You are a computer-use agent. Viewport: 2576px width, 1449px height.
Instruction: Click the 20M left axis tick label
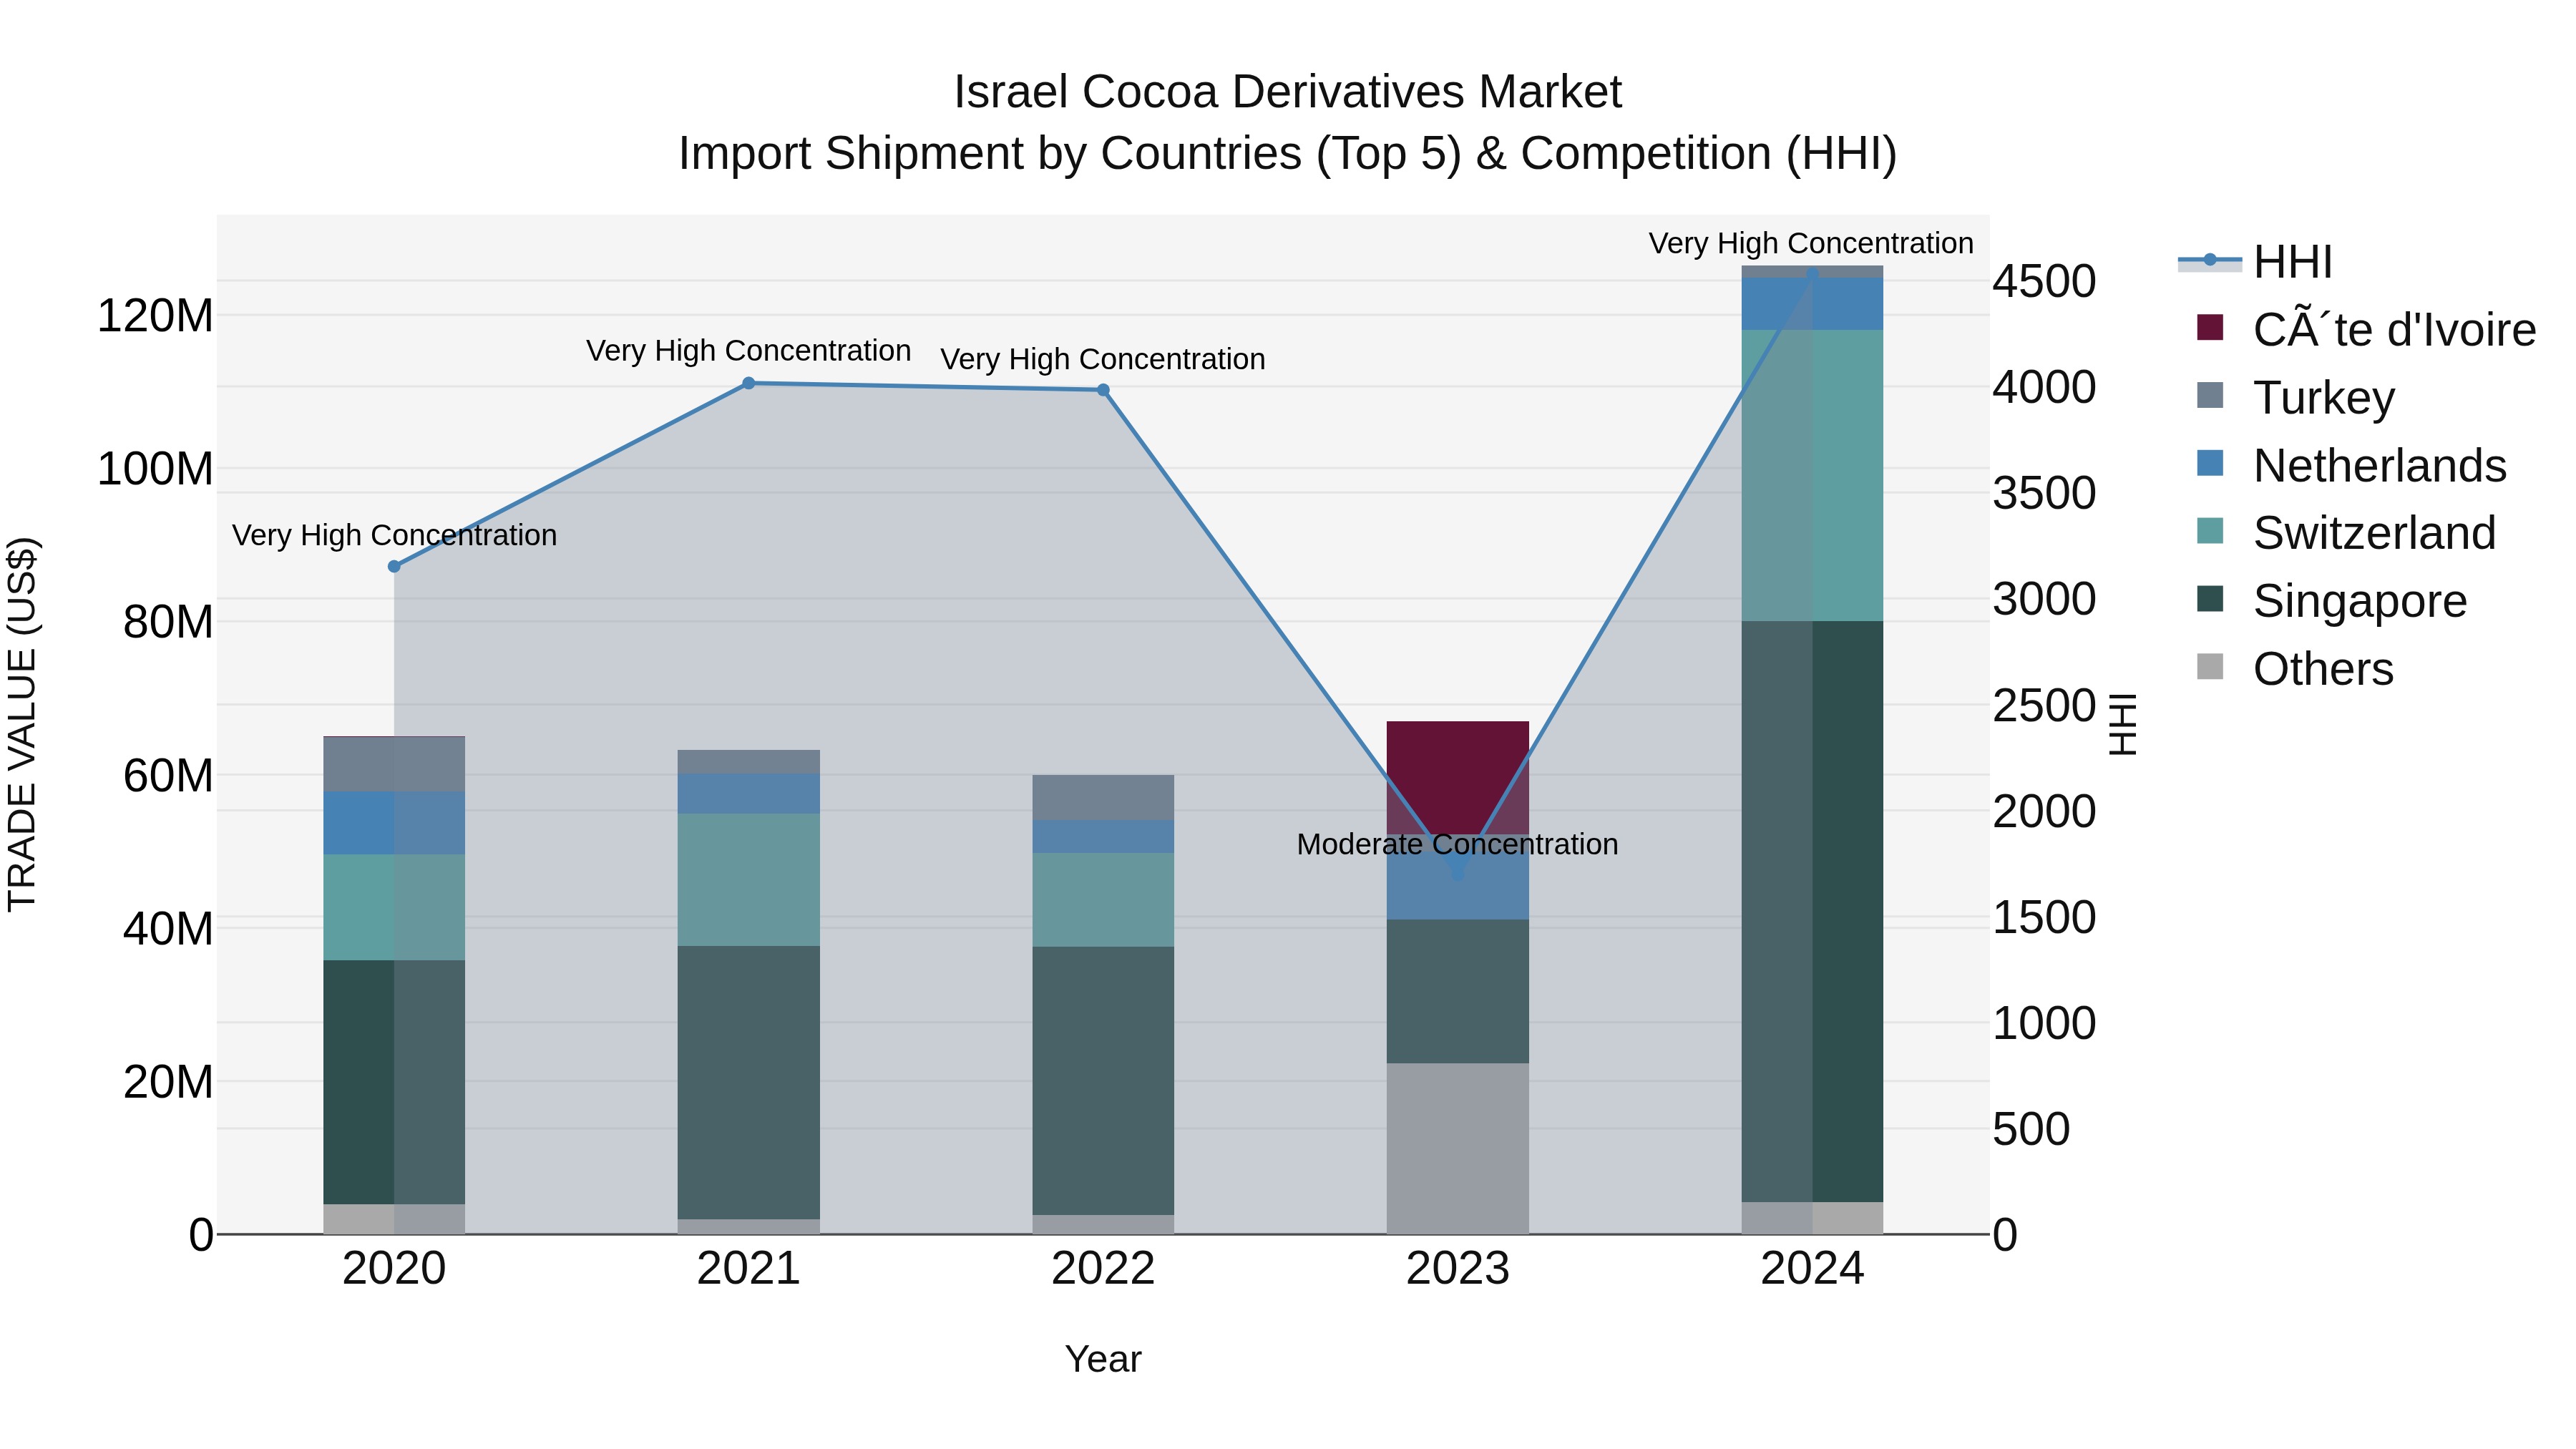click(x=168, y=1082)
